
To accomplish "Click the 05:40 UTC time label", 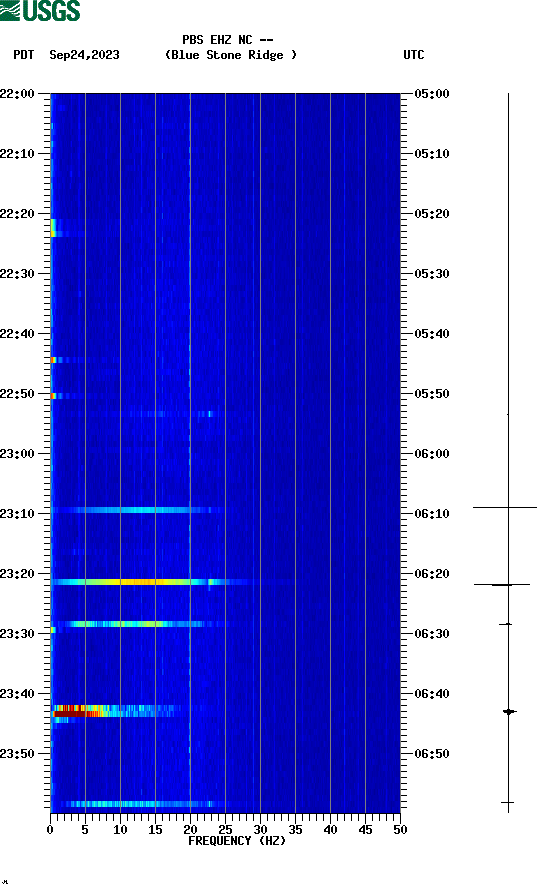I will tap(432, 334).
